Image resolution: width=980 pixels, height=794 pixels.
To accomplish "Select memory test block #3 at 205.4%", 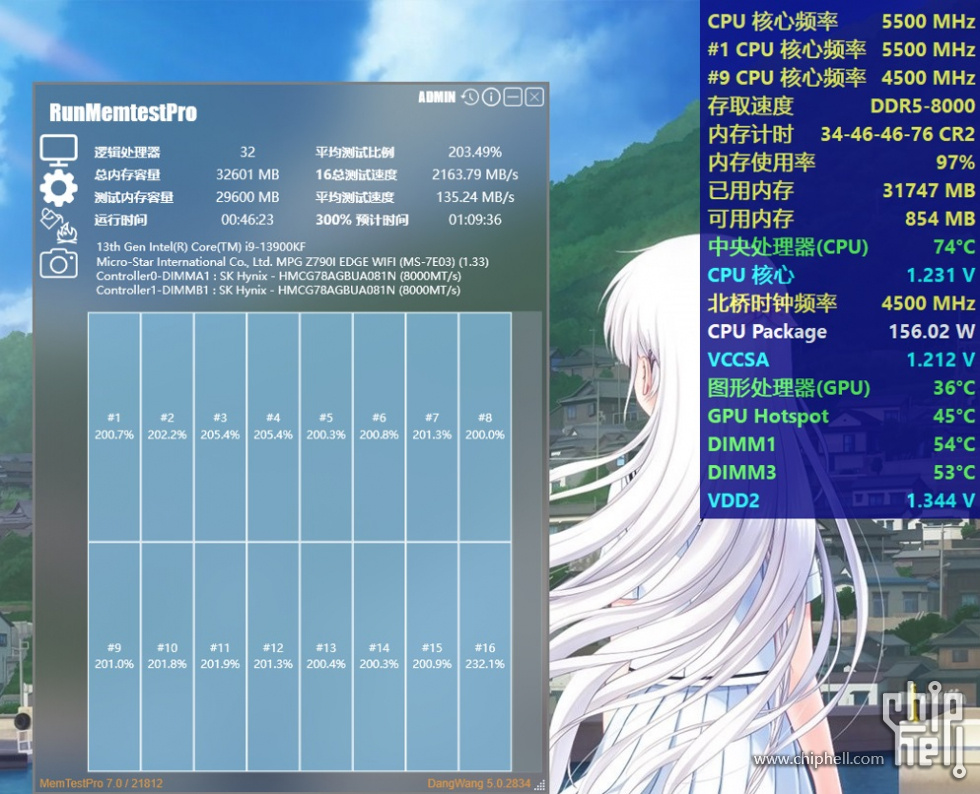I will (220, 427).
